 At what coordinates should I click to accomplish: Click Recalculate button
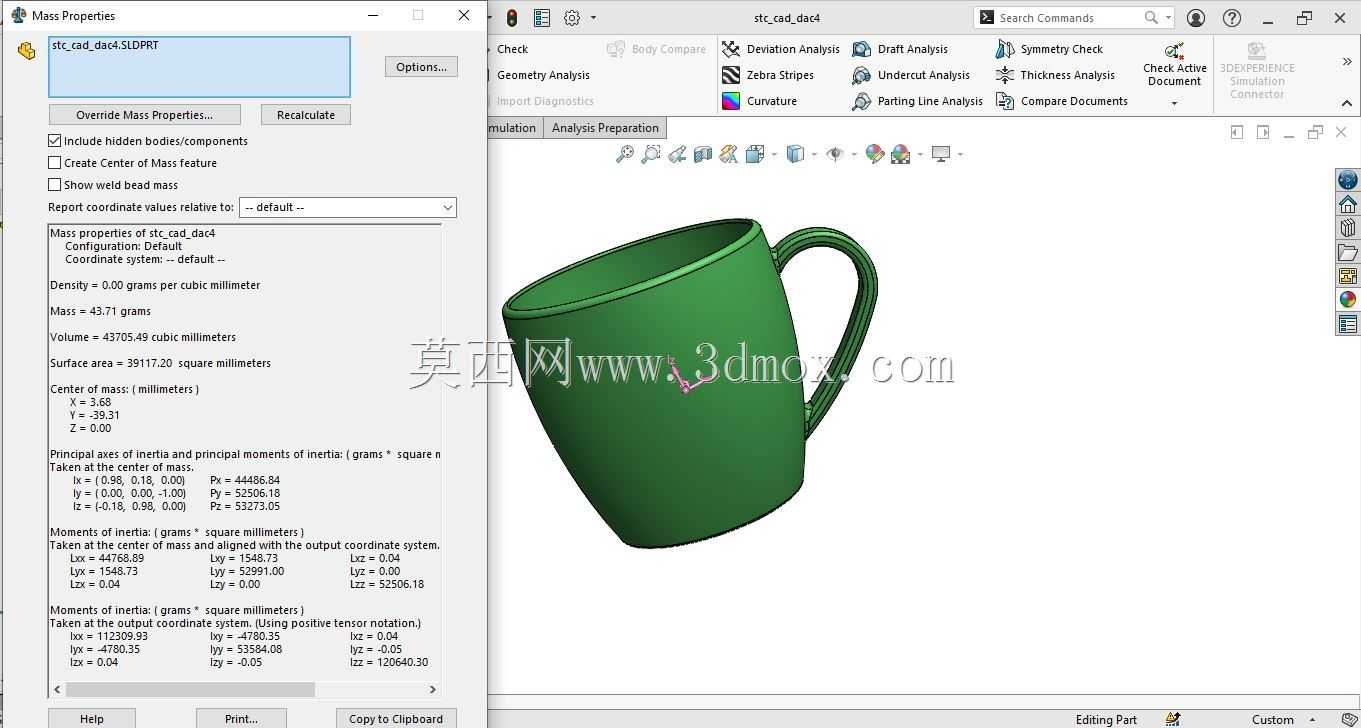(305, 115)
